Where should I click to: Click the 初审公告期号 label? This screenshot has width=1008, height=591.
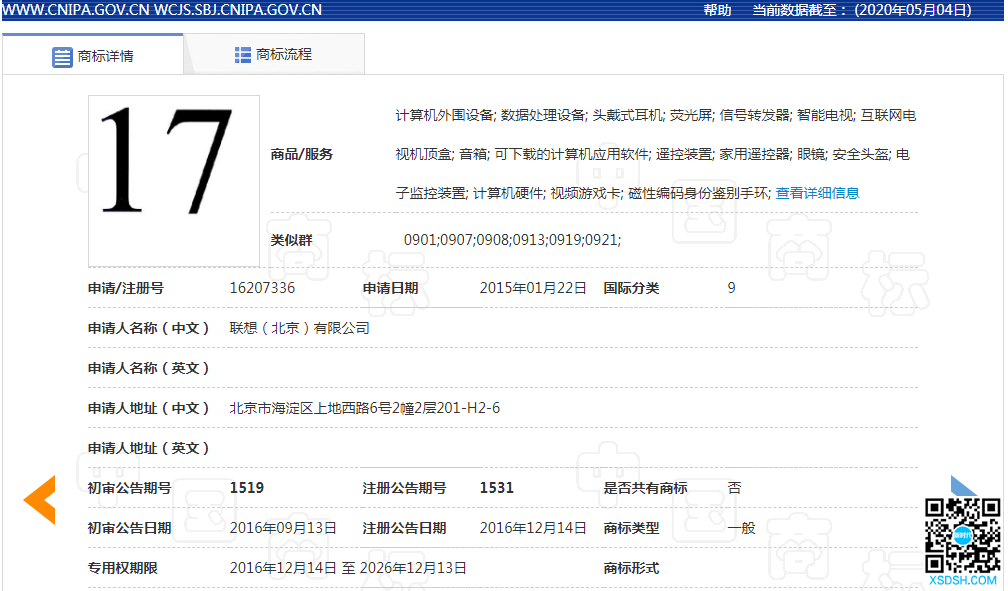[x=129, y=487]
